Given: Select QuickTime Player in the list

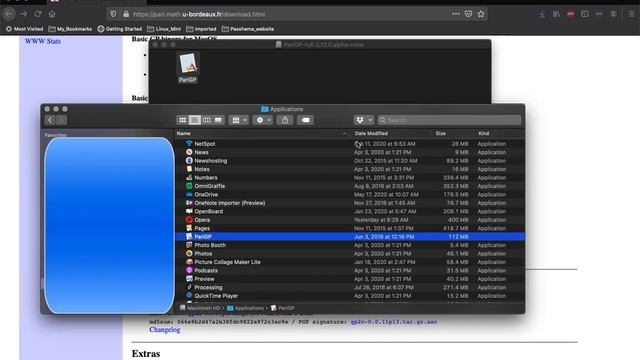Looking at the screenshot, I should point(350,296).
